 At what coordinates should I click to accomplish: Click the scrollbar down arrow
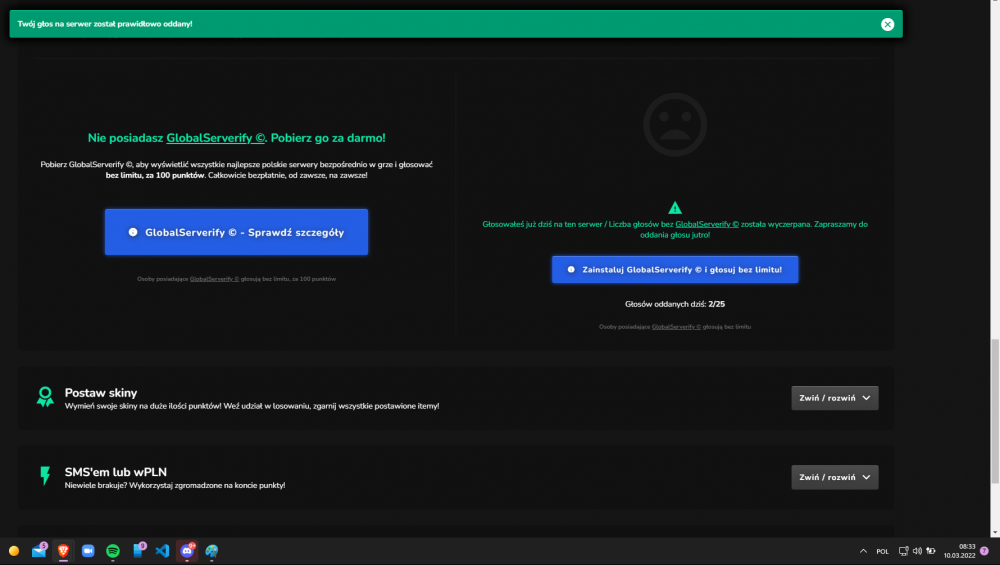tap(994, 532)
